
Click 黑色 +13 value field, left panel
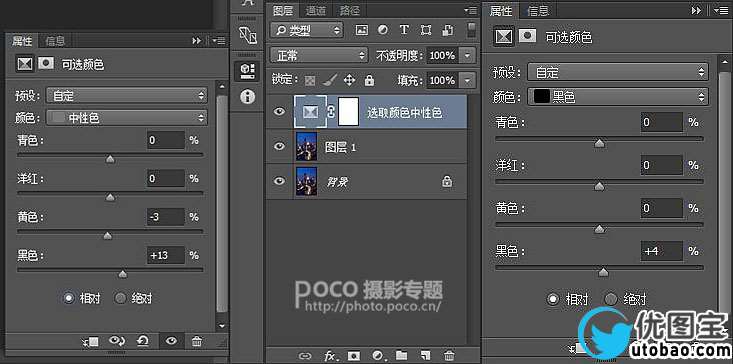click(x=166, y=255)
